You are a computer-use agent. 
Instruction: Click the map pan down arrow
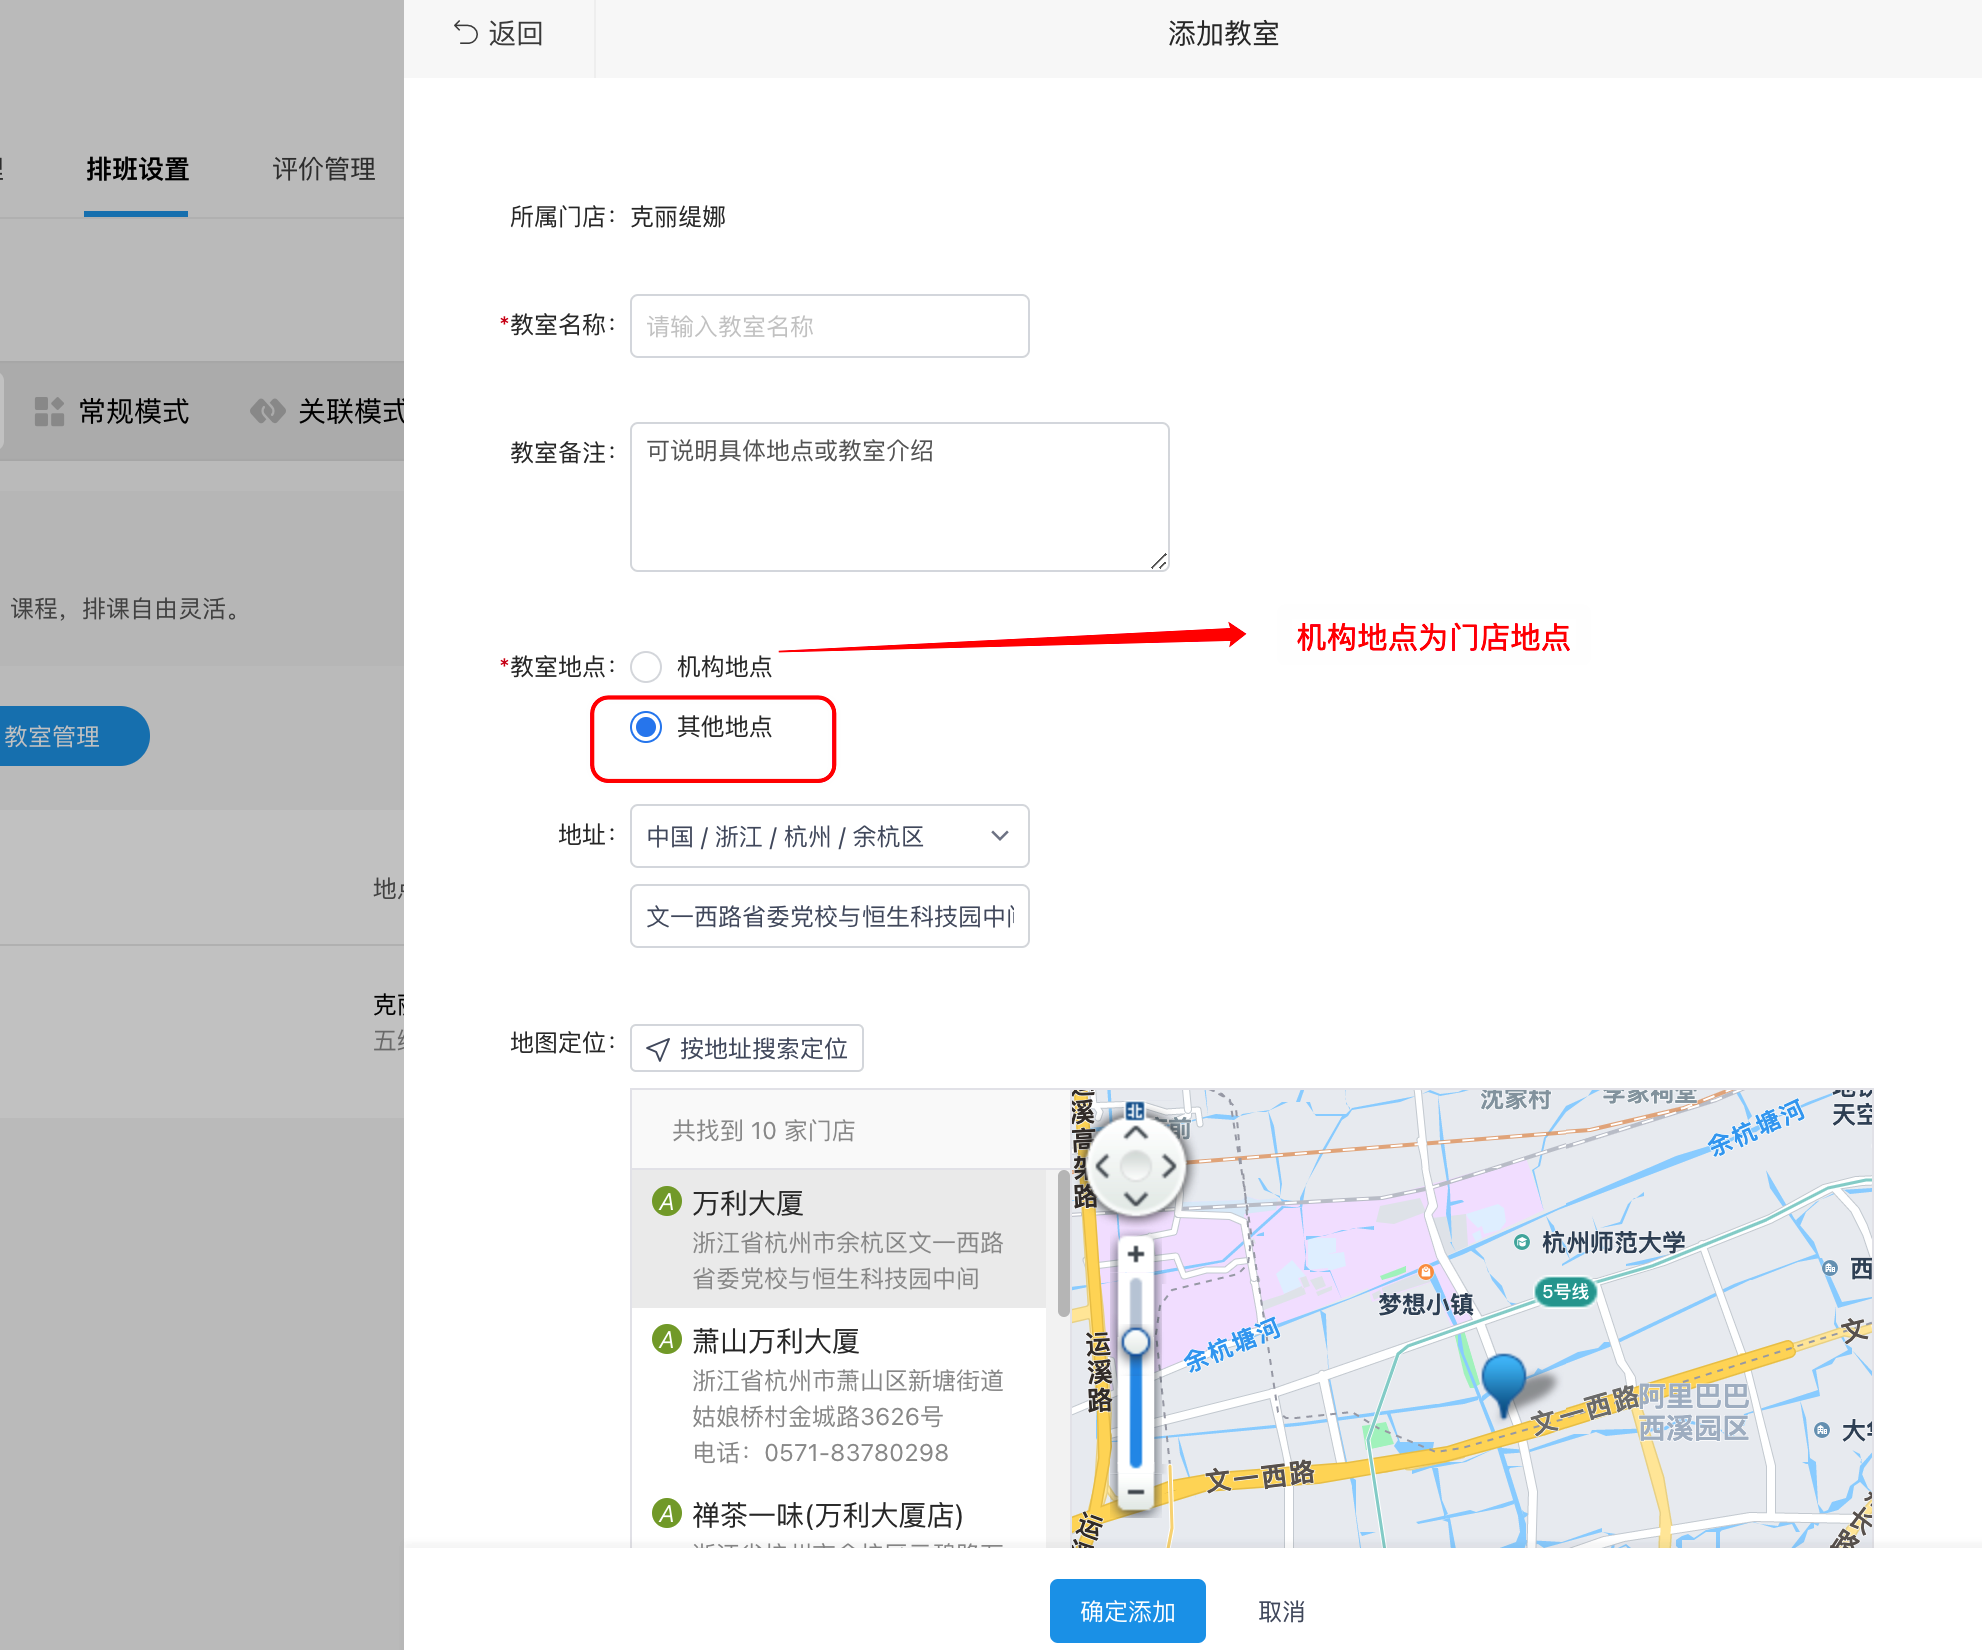[x=1135, y=1199]
